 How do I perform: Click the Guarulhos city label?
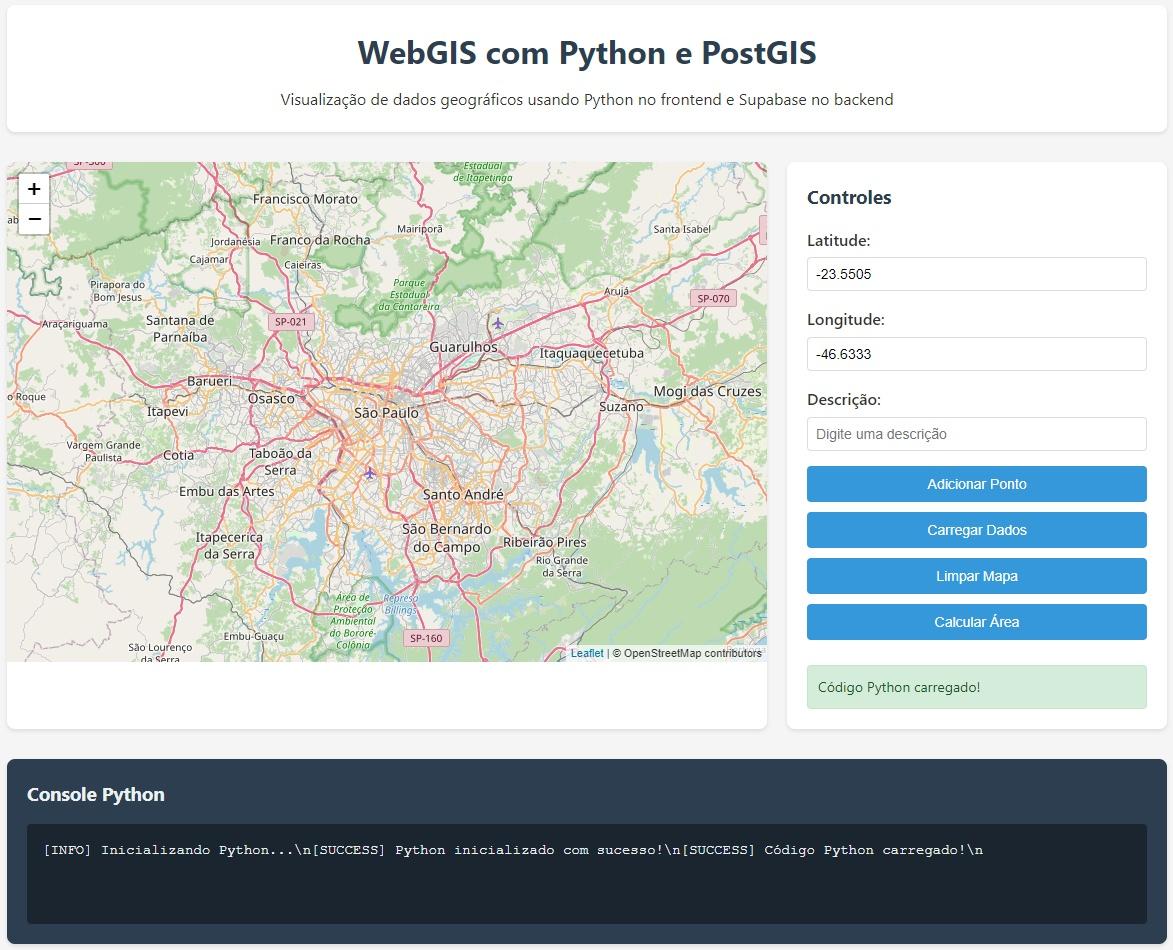coord(463,347)
